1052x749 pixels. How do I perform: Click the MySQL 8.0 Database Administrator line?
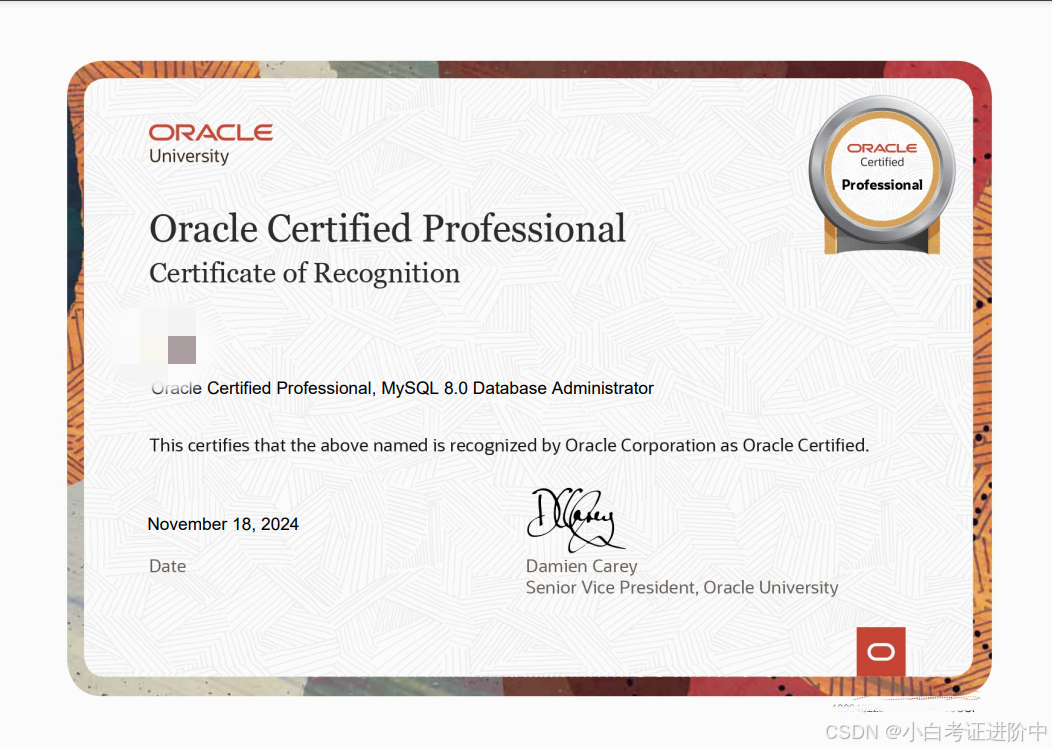(x=402, y=388)
